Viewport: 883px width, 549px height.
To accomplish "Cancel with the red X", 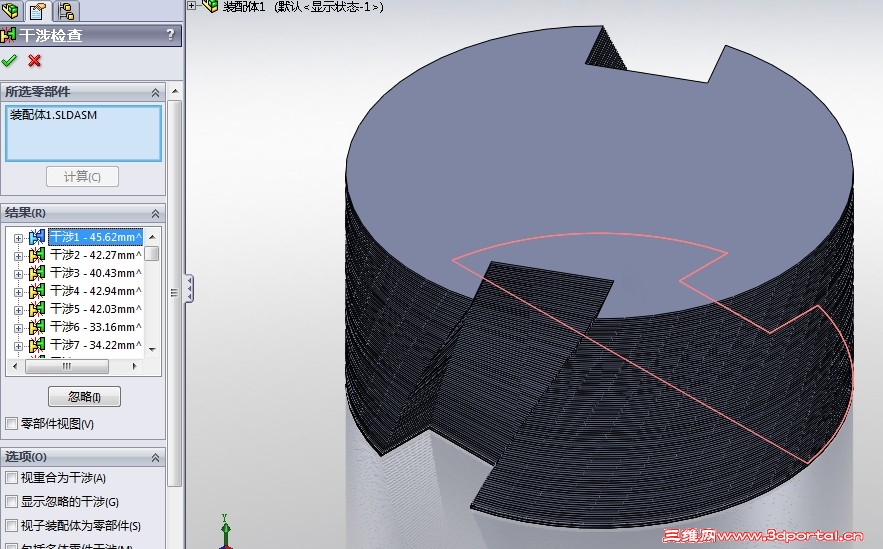I will coord(34,60).
